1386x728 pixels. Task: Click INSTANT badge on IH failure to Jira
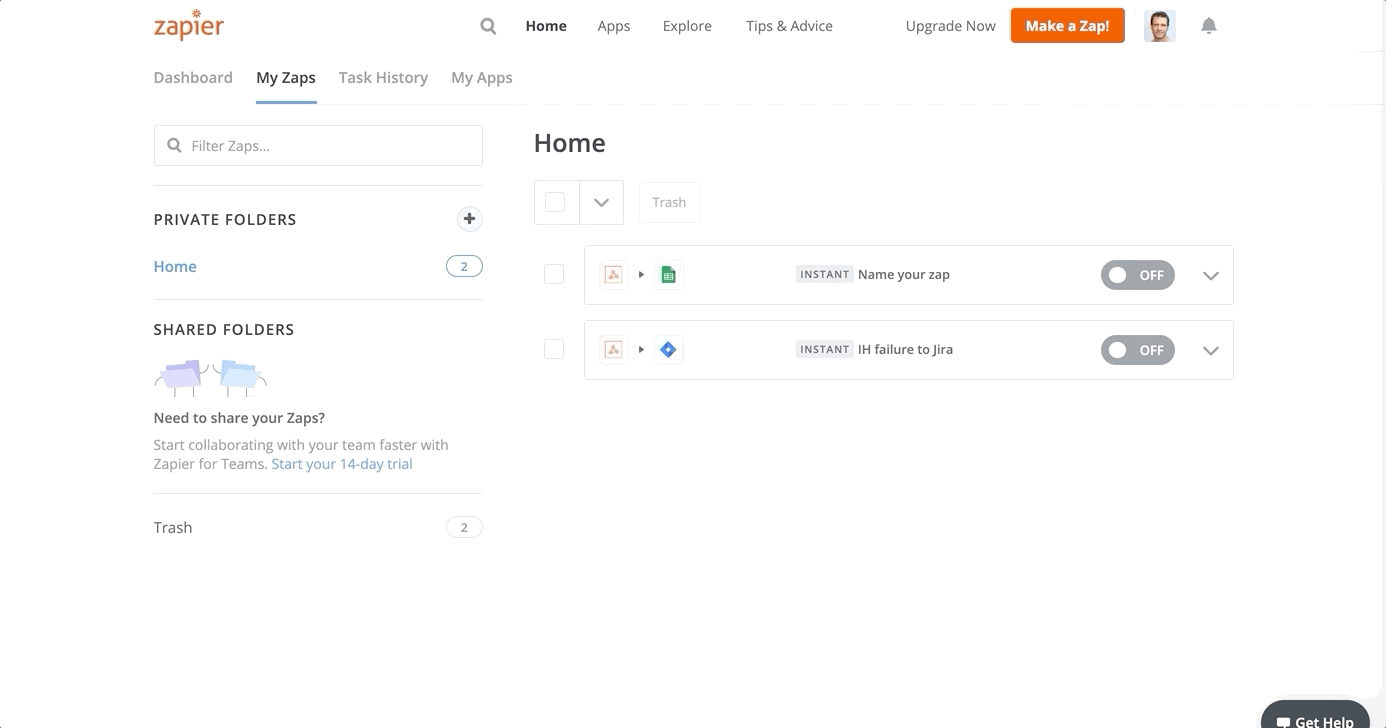825,349
